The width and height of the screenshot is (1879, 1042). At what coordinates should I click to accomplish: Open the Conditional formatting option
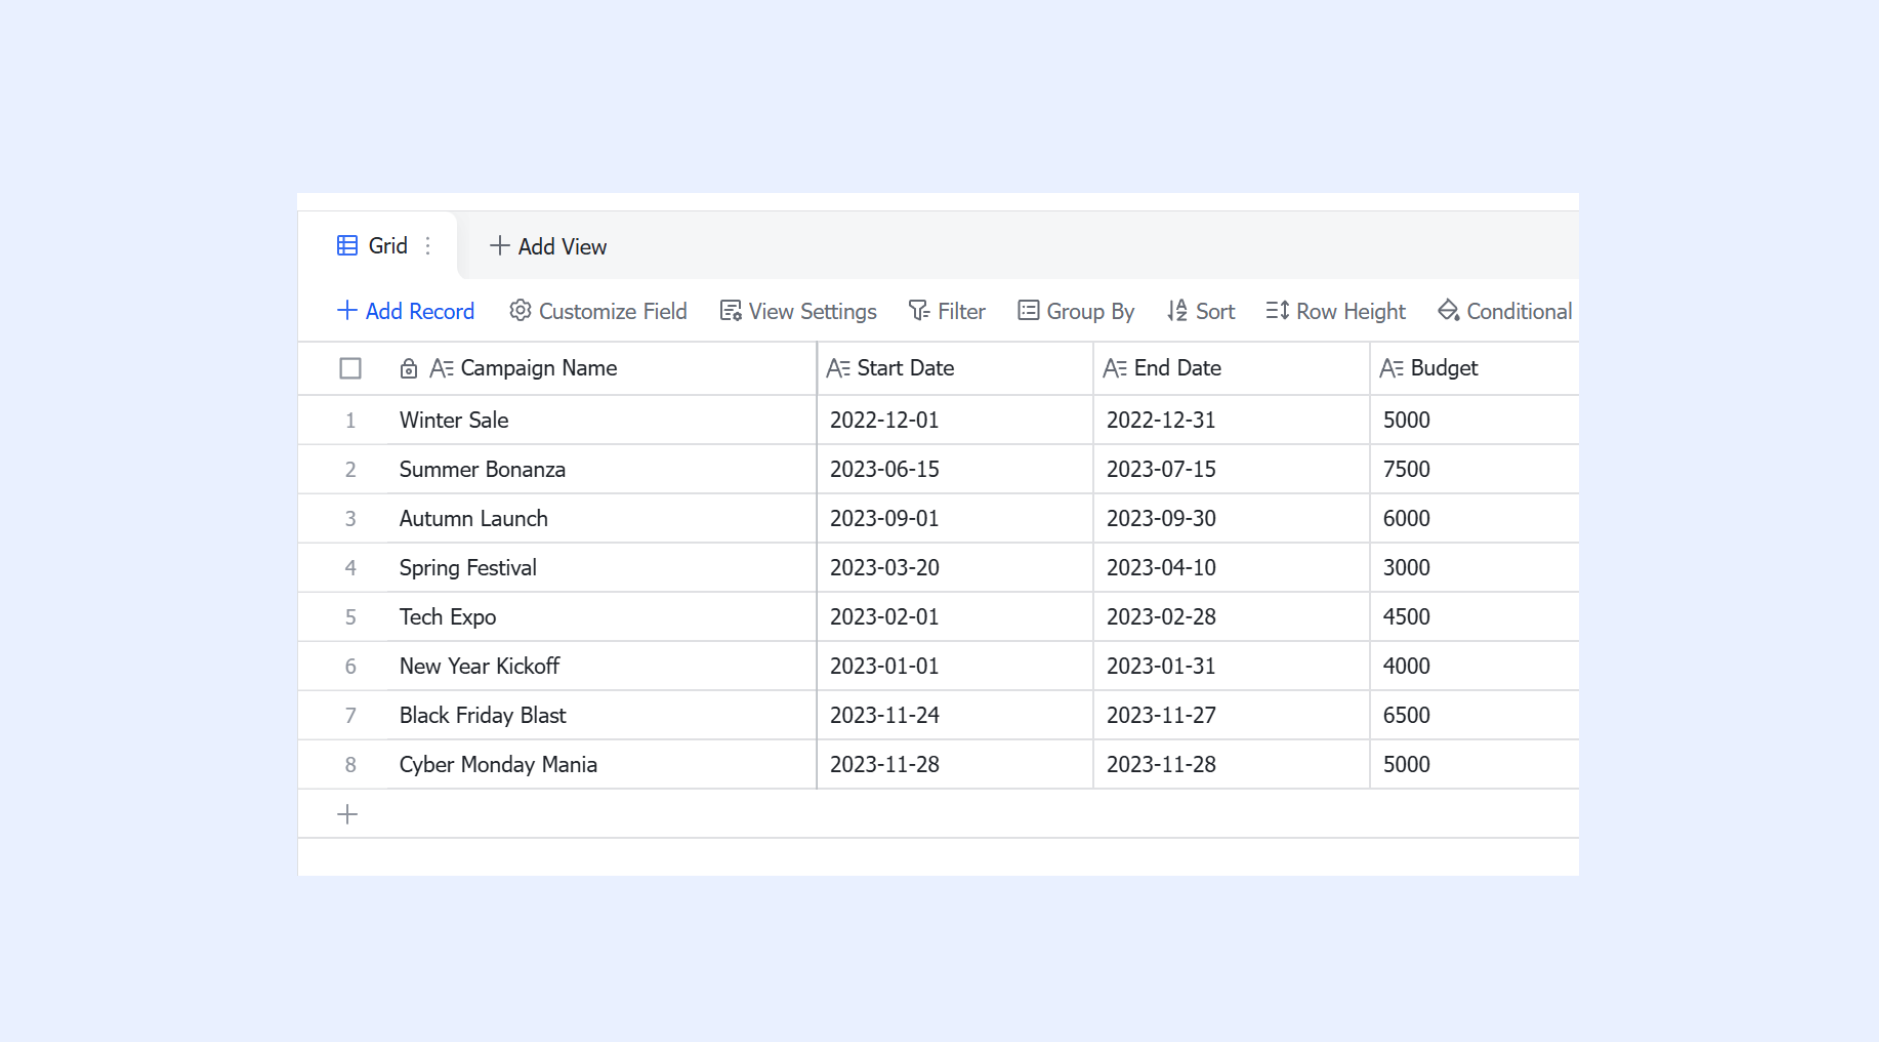pyautogui.click(x=1505, y=311)
